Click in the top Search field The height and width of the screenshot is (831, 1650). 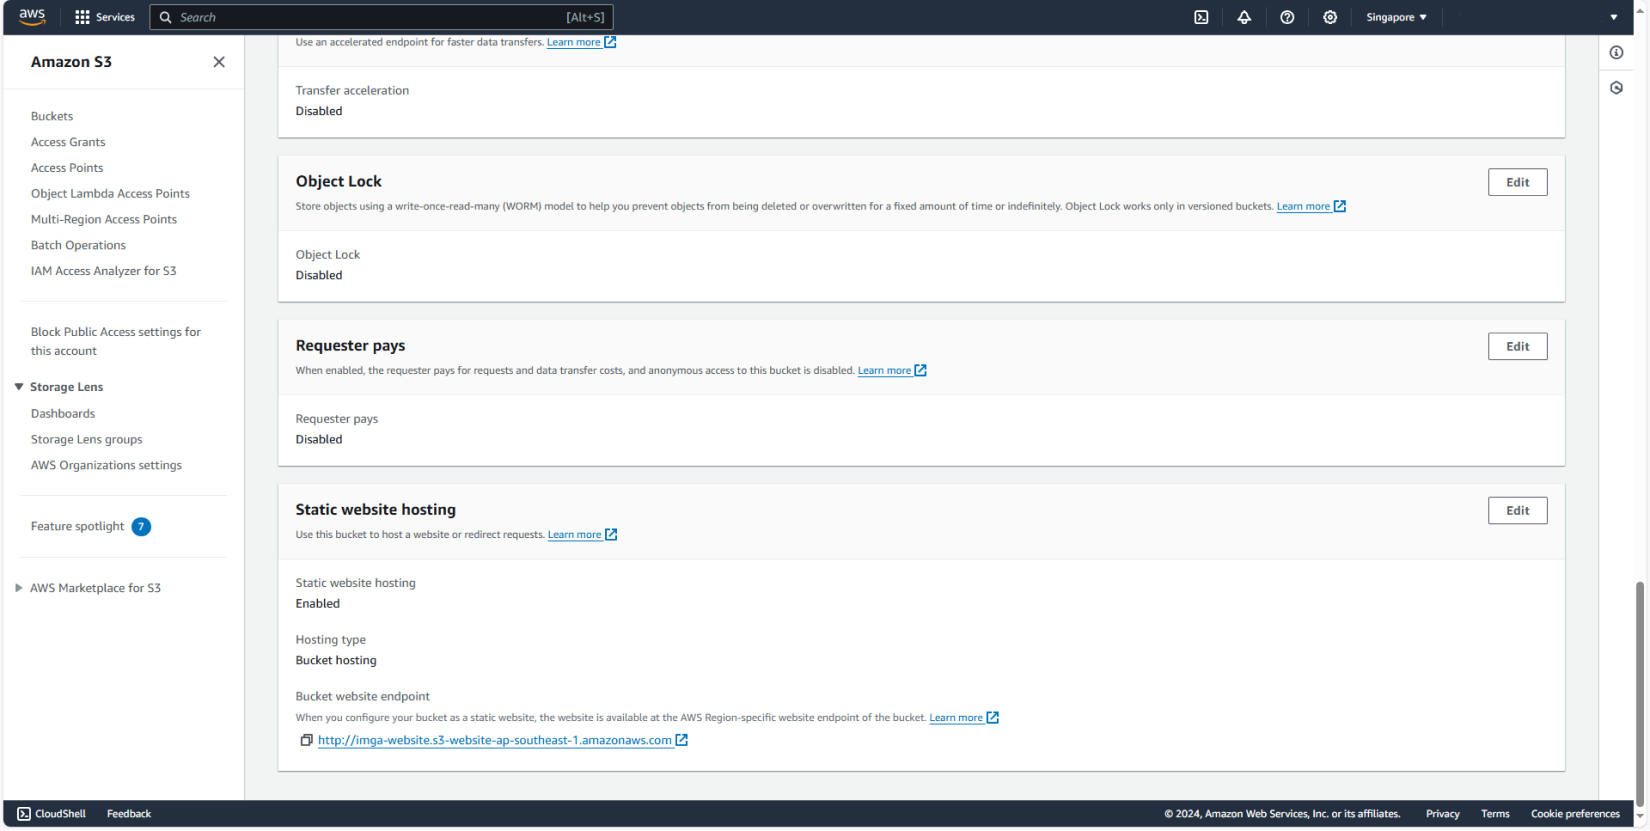pos(381,17)
